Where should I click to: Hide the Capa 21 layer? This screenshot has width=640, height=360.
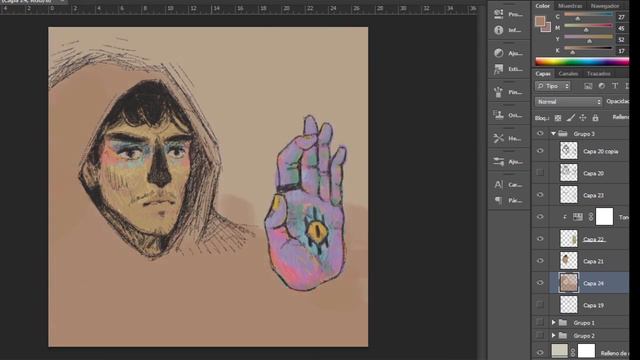point(540,261)
